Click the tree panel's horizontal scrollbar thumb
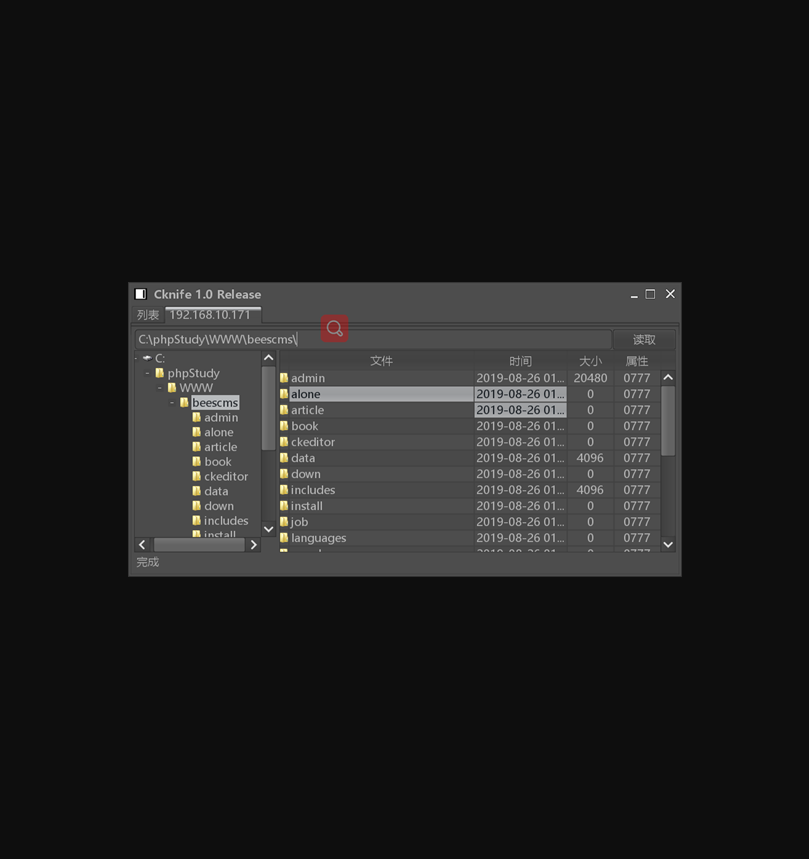The width and height of the screenshot is (809, 859). point(198,545)
